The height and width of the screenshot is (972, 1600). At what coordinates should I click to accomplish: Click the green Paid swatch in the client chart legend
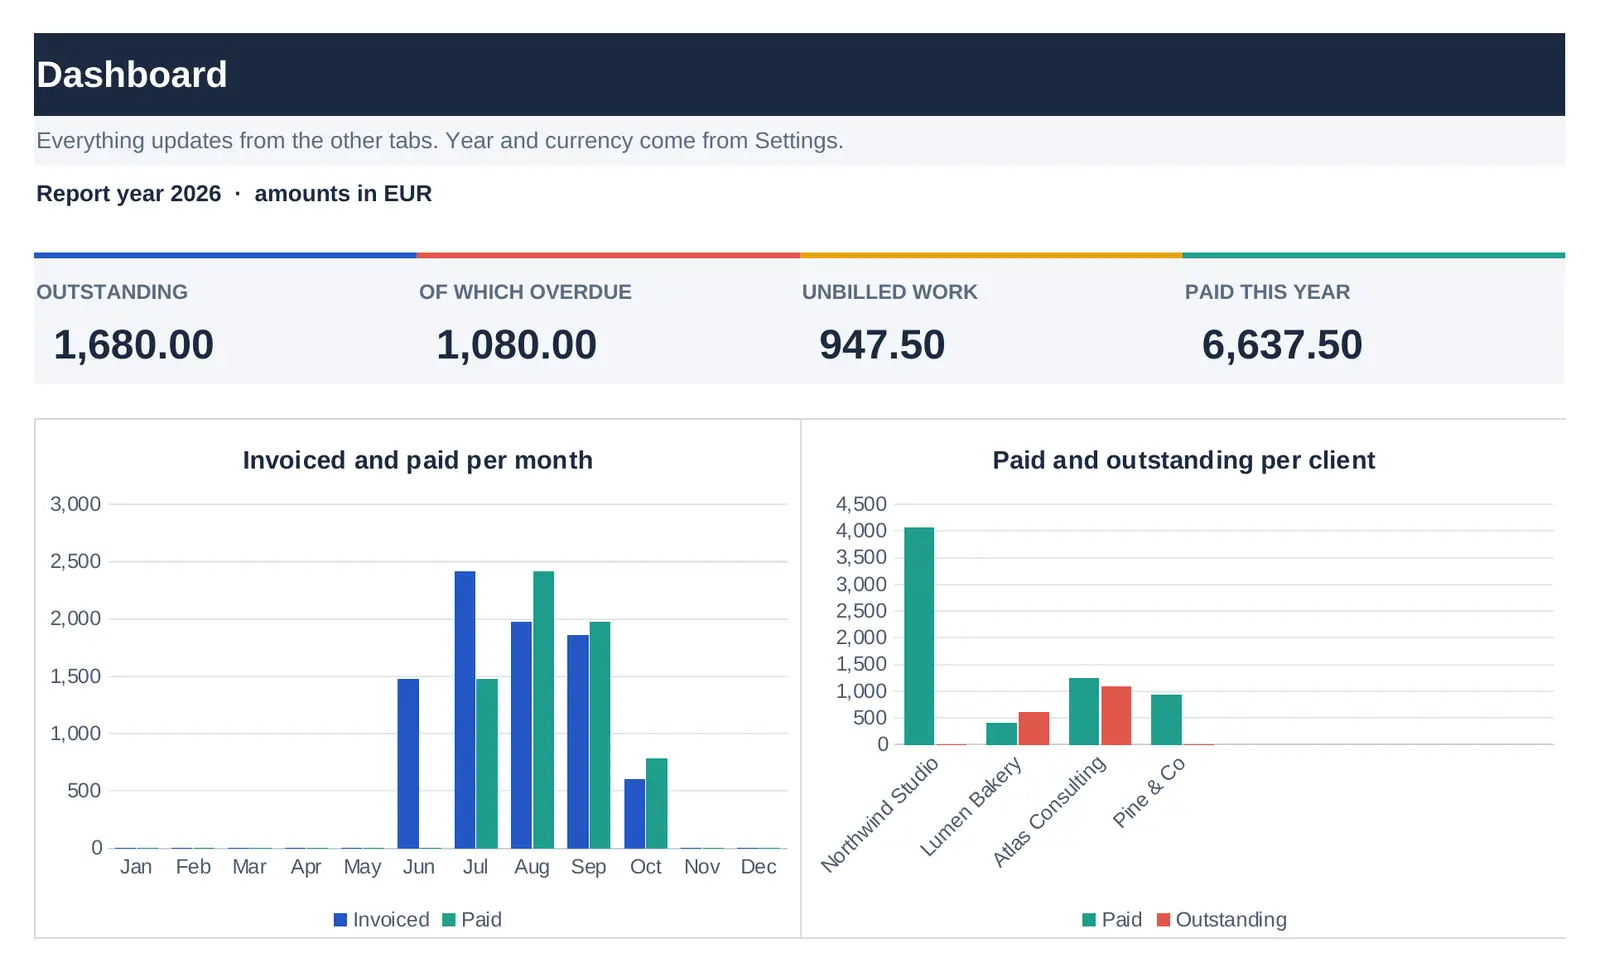(1089, 920)
